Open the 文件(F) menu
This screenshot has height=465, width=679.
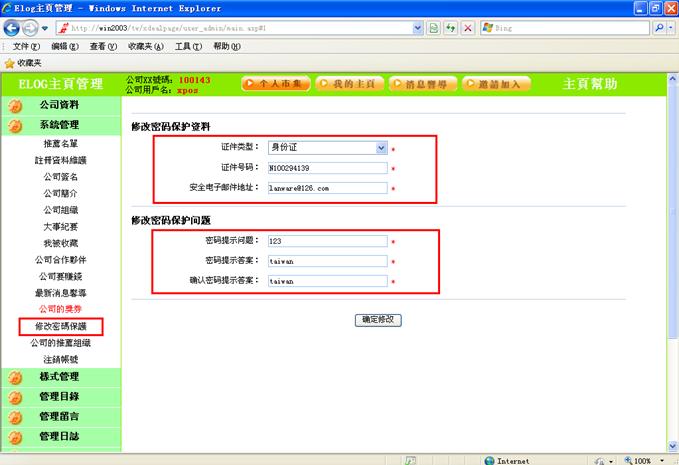pos(27,46)
